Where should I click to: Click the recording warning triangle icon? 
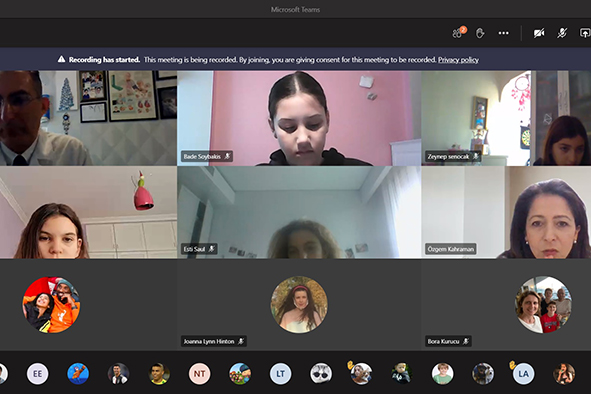click(x=61, y=59)
